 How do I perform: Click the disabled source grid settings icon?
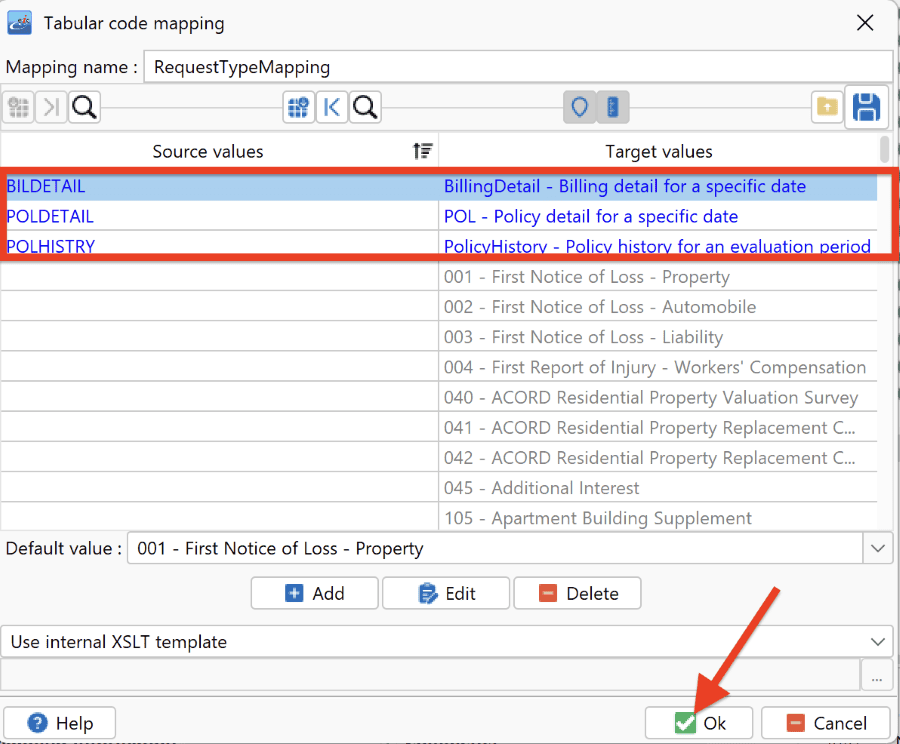[x=18, y=107]
